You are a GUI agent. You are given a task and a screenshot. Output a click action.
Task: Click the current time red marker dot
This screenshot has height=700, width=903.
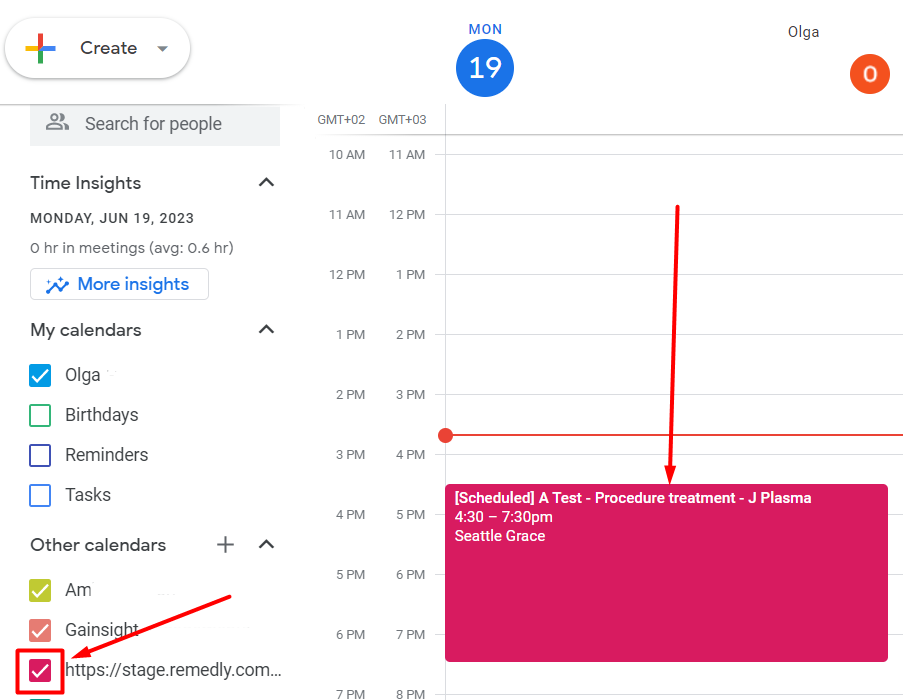pyautogui.click(x=445, y=435)
